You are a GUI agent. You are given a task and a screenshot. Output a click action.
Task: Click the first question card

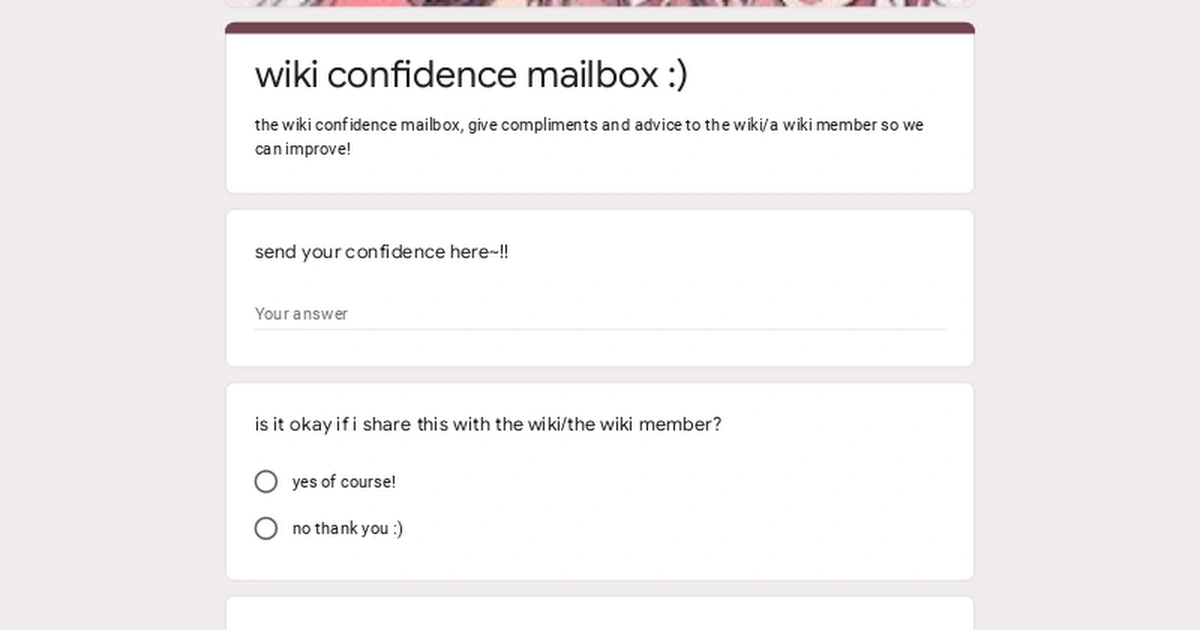(x=600, y=287)
